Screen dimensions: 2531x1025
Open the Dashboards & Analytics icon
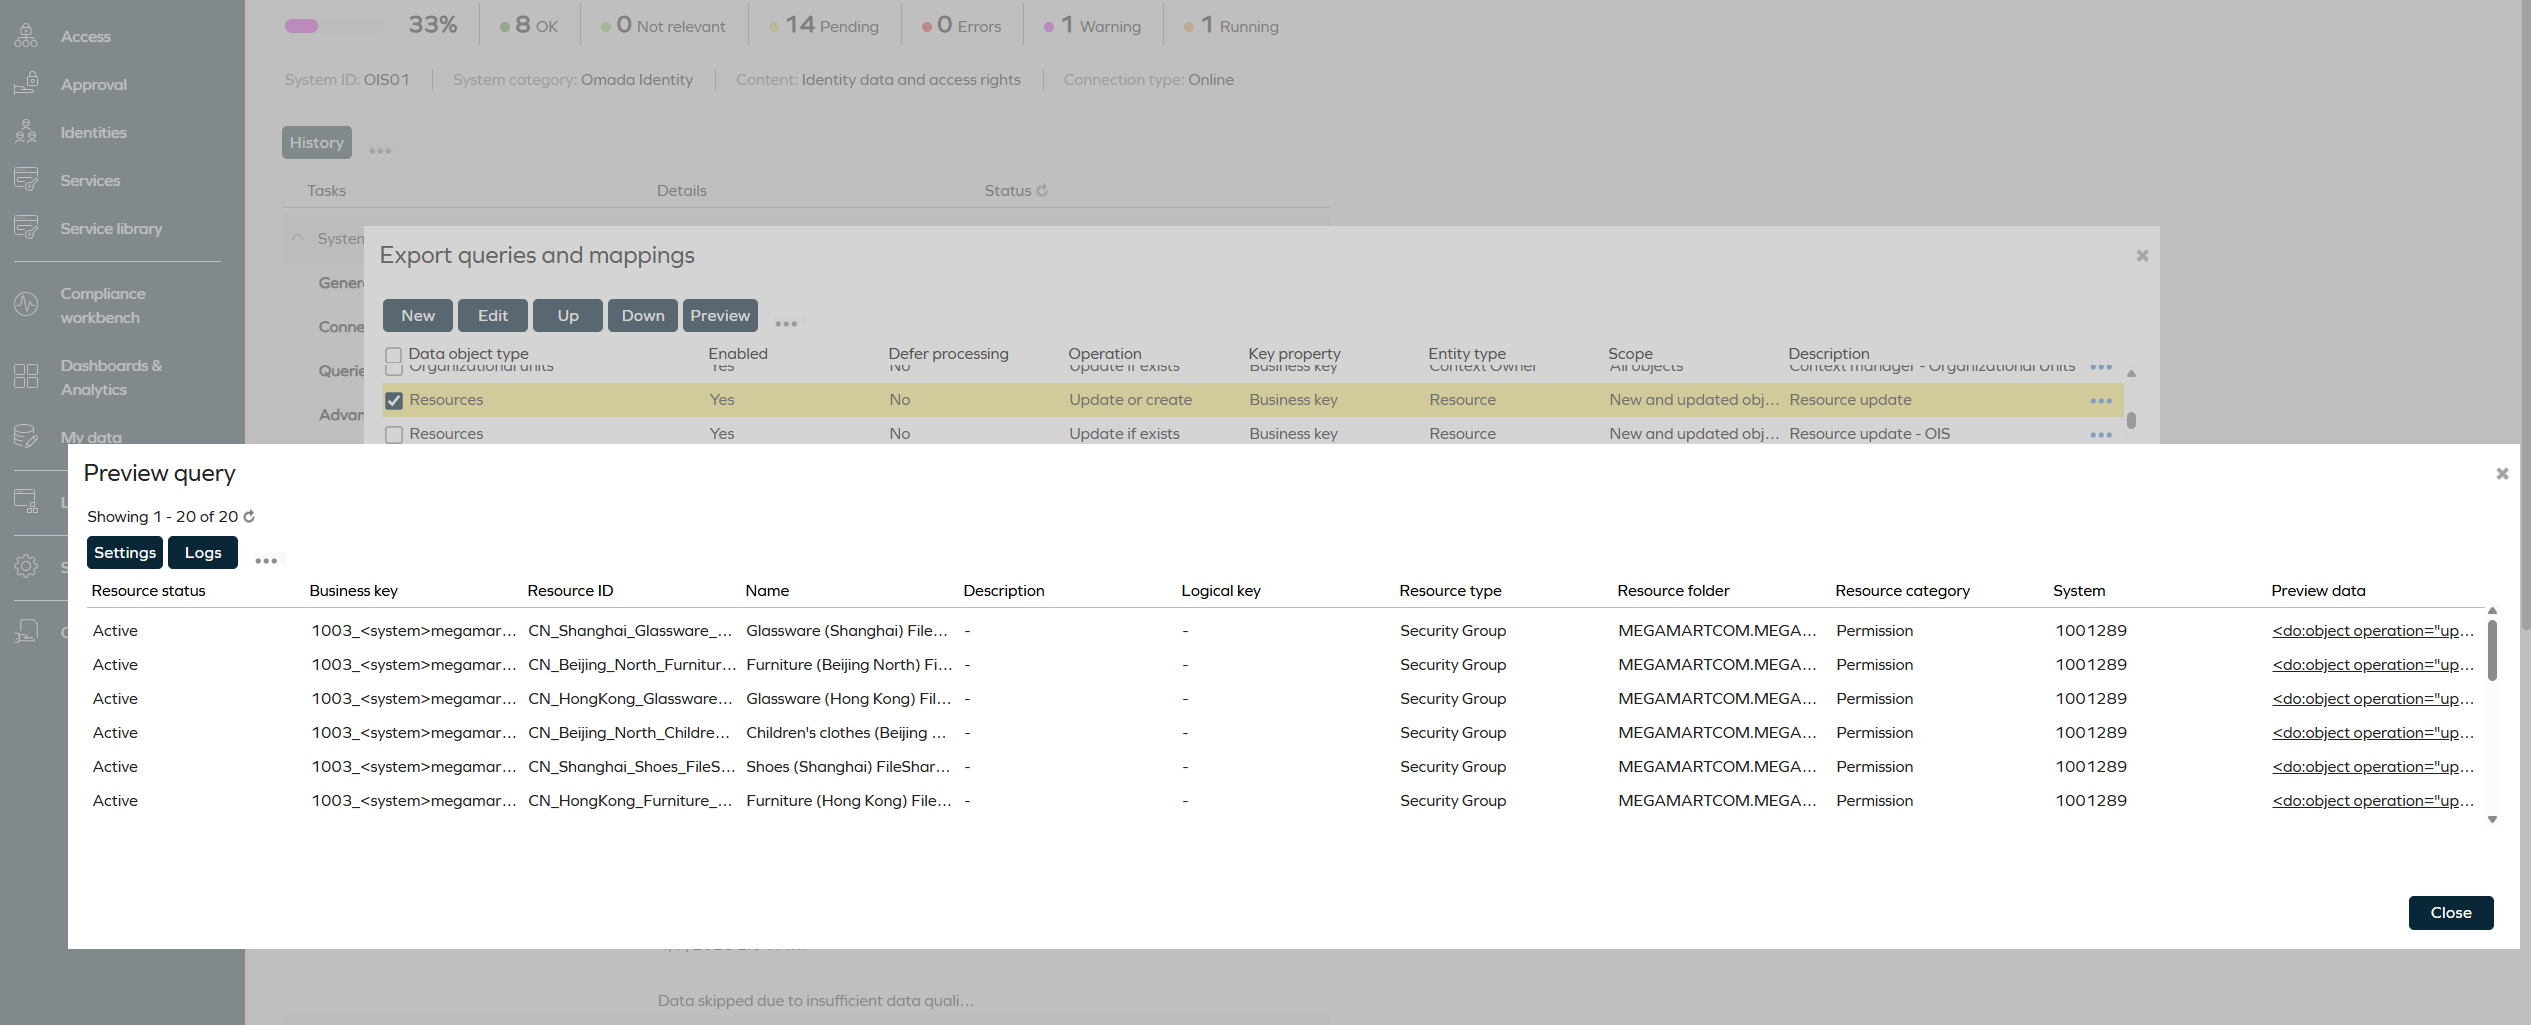26,376
